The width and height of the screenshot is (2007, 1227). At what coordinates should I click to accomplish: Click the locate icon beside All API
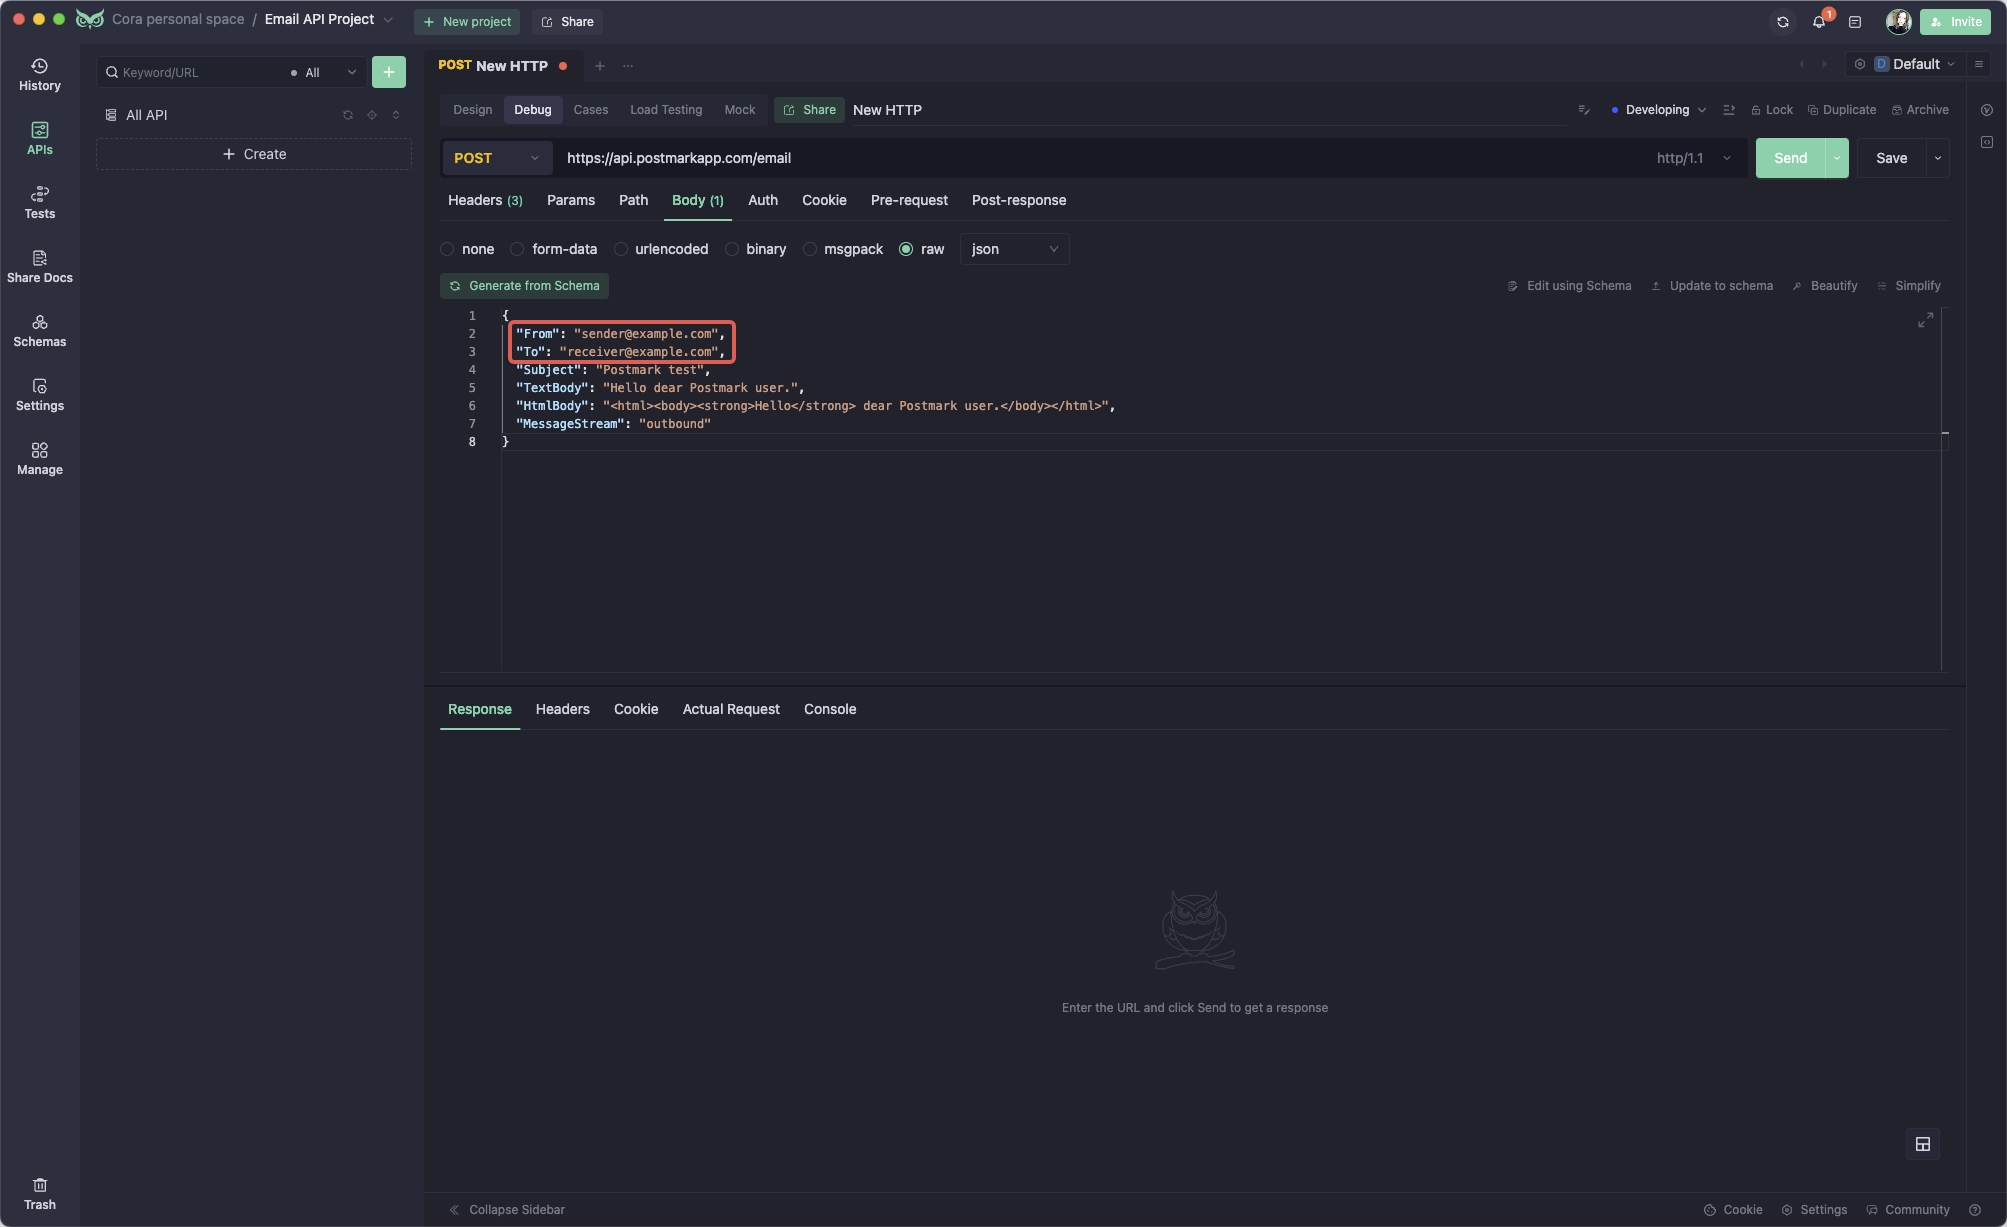[372, 115]
